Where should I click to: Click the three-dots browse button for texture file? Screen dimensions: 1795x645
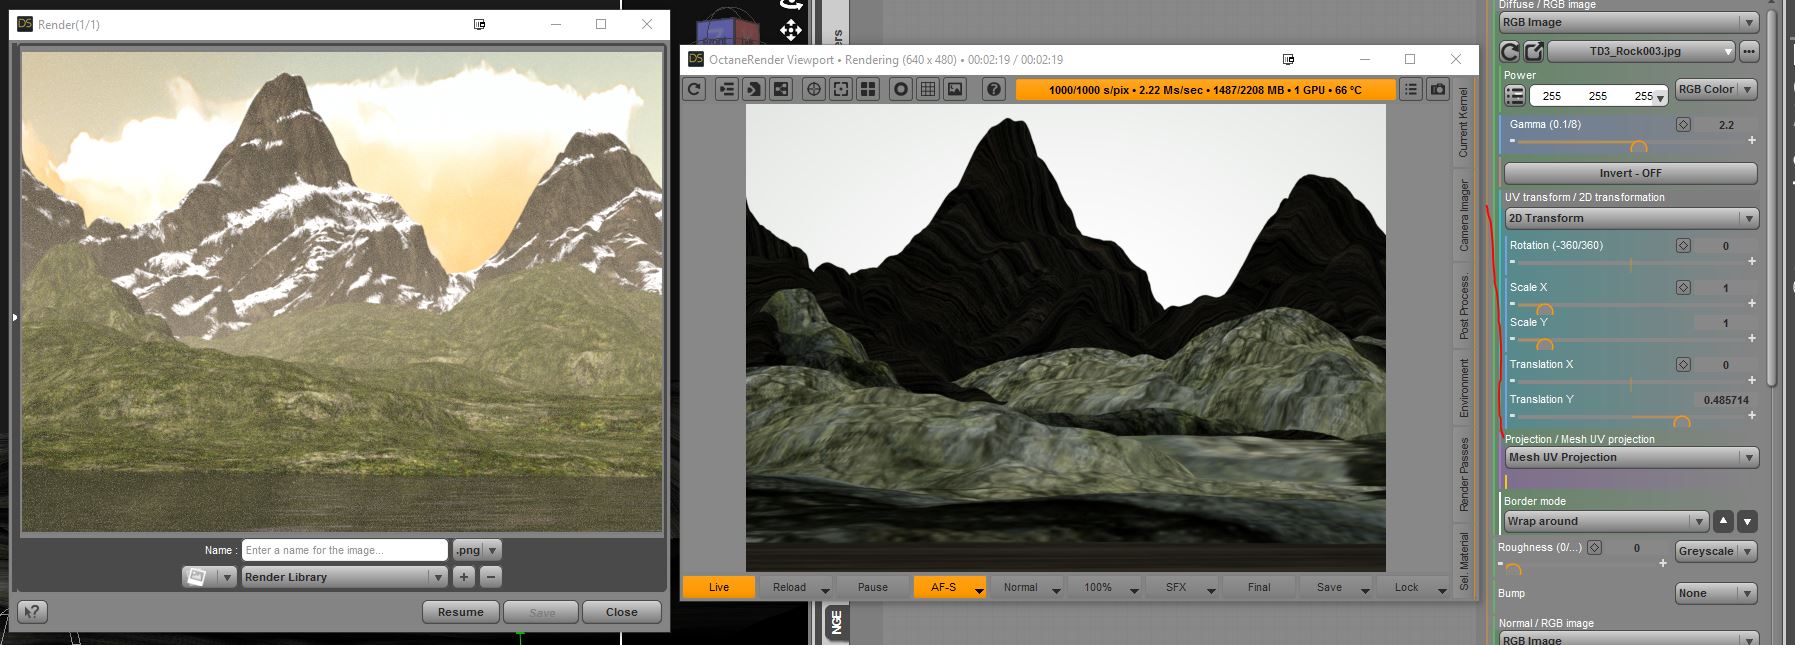1748,51
